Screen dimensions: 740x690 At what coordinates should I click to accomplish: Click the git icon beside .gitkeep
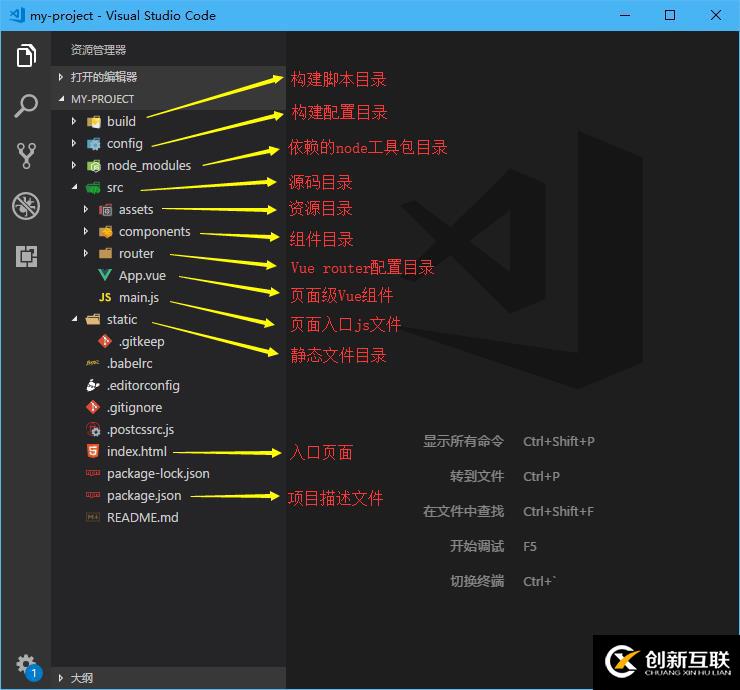pos(105,341)
